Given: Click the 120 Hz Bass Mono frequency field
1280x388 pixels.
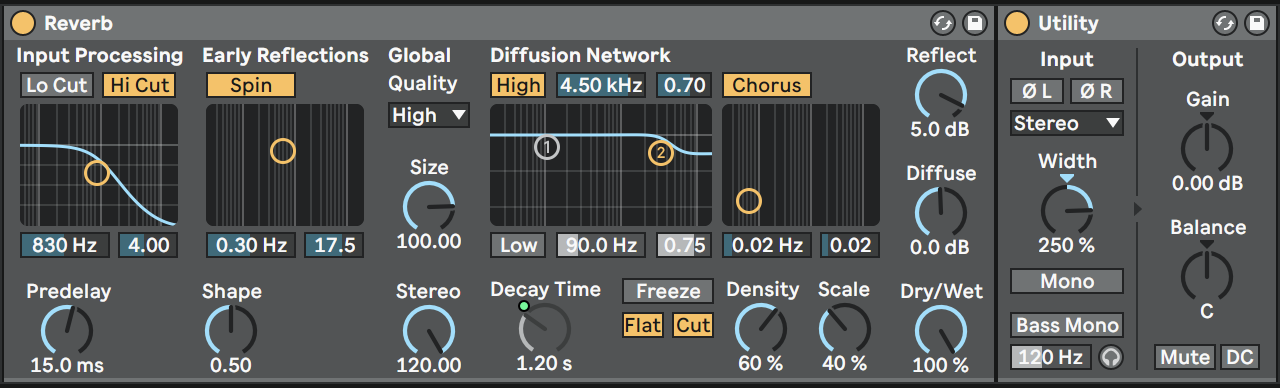Looking at the screenshot, I should point(1050,357).
